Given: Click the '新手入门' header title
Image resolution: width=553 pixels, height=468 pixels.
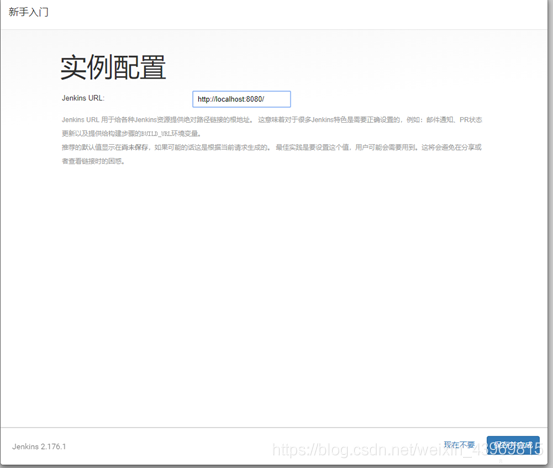Looking at the screenshot, I should pyautogui.click(x=29, y=12).
